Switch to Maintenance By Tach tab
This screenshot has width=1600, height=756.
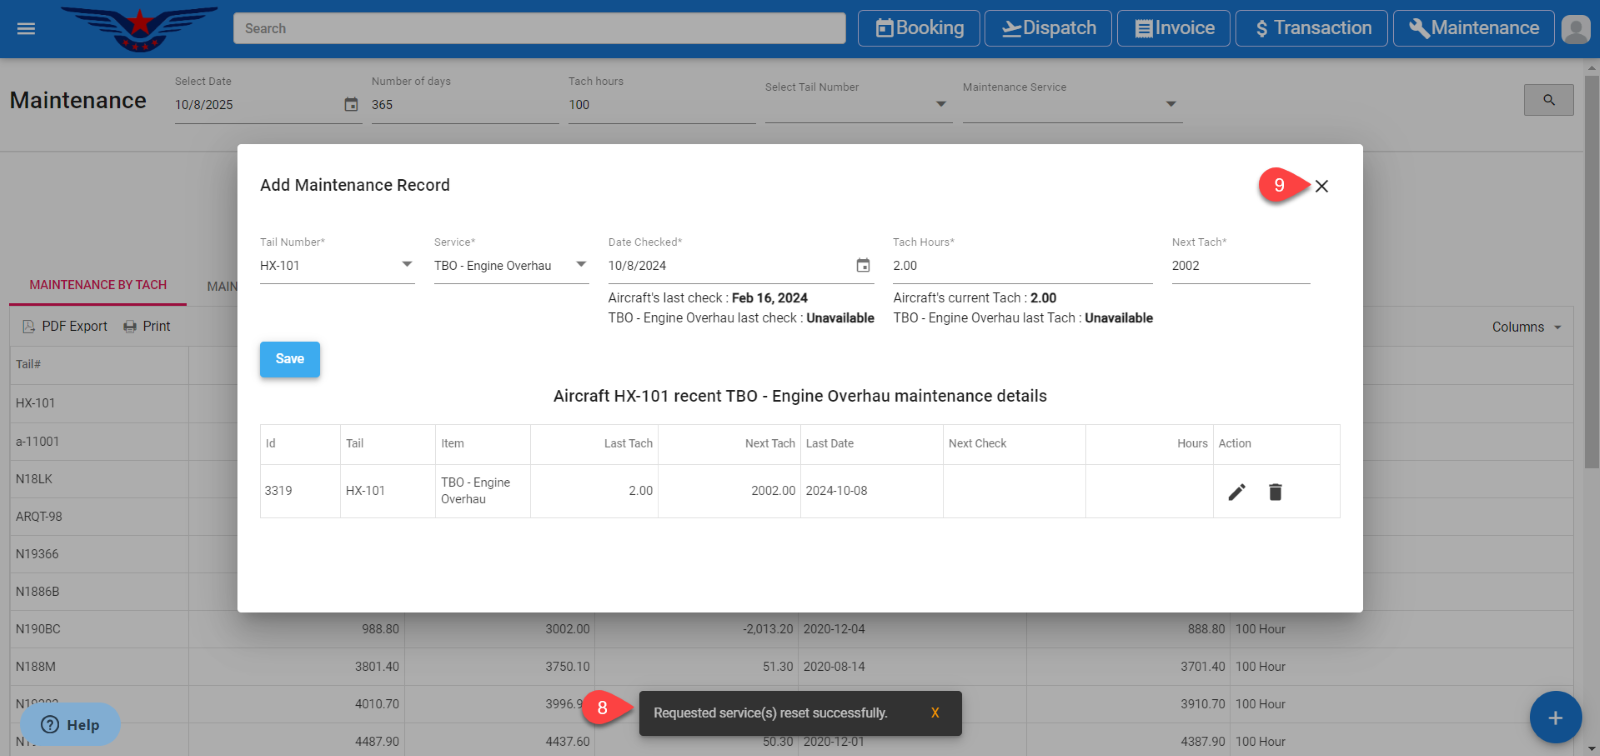pos(98,285)
